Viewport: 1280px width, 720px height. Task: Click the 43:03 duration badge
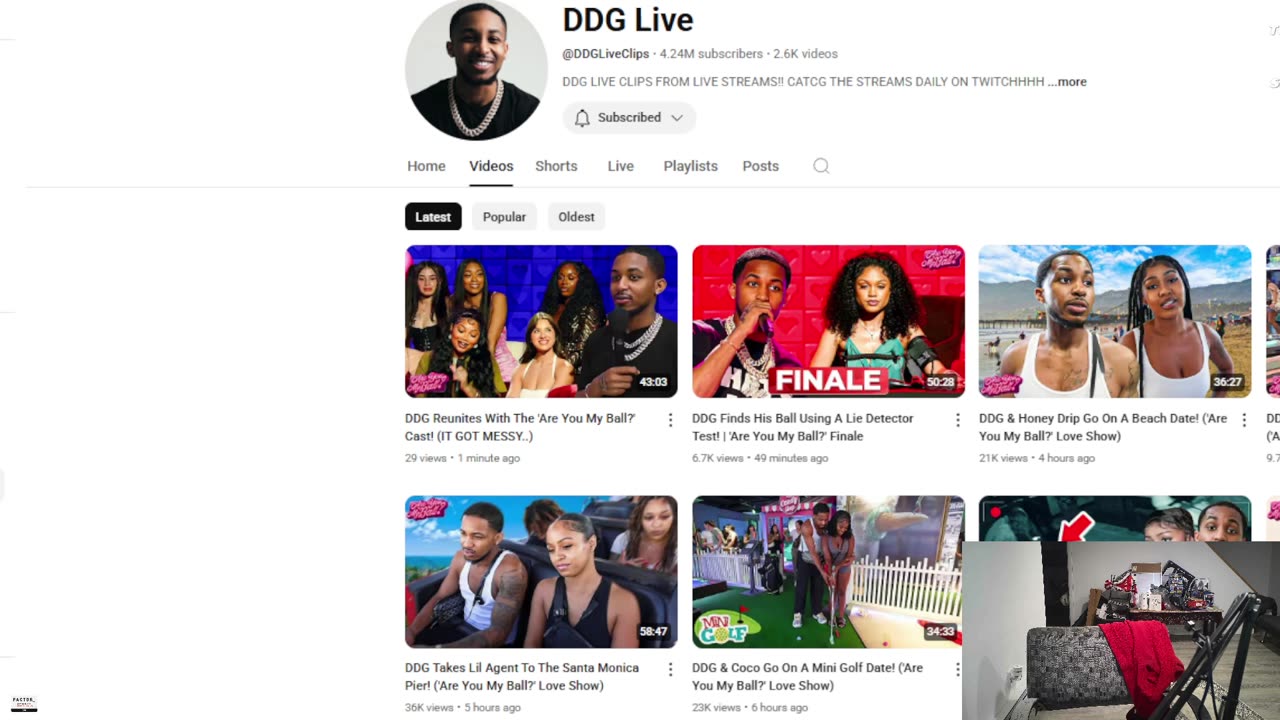tap(653, 382)
